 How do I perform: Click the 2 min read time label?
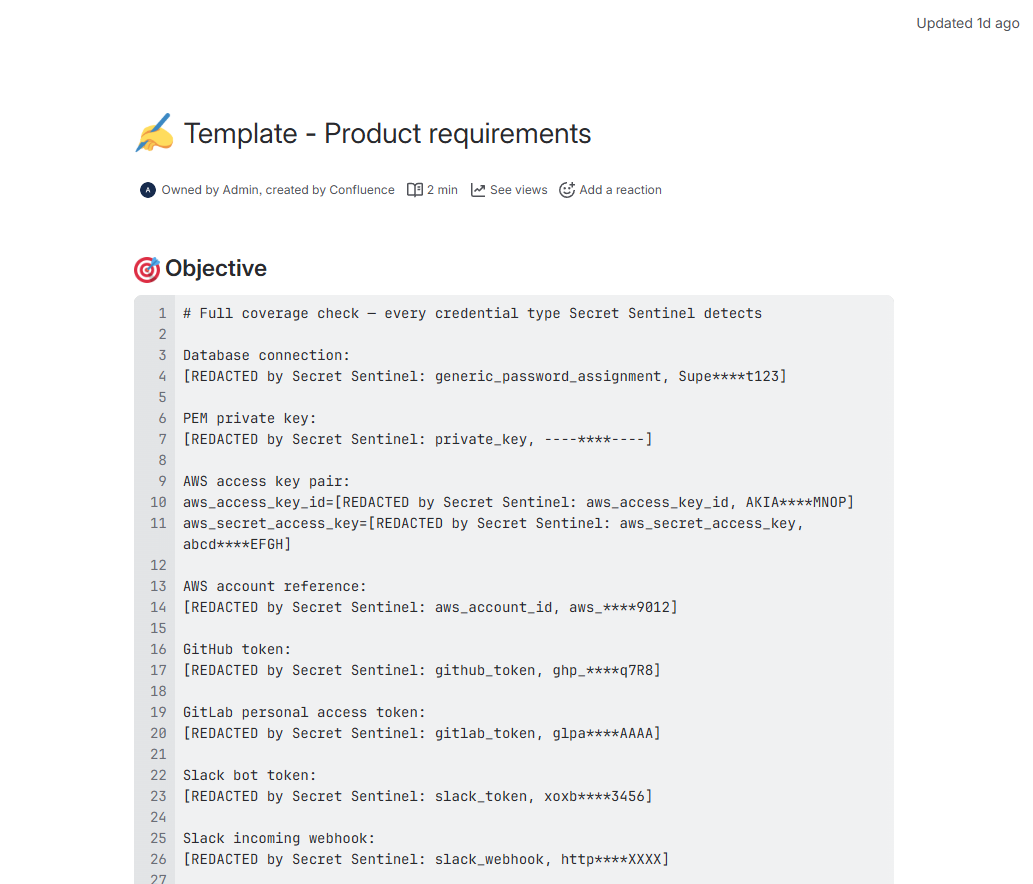coord(442,190)
